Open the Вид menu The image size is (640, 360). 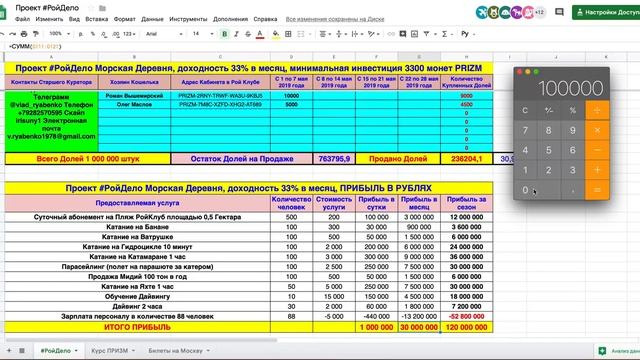74,19
